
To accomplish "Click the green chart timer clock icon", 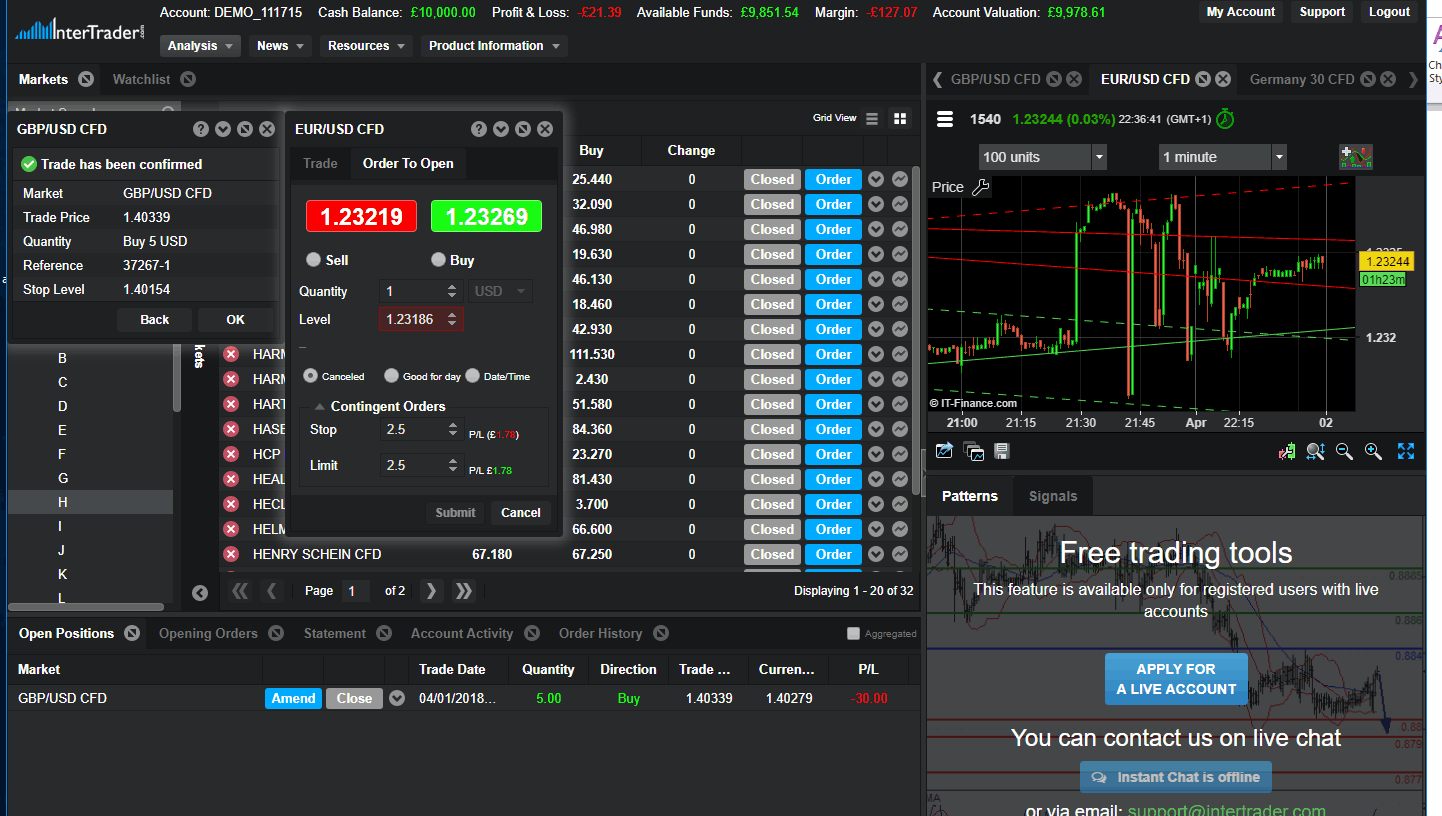I will (1225, 119).
